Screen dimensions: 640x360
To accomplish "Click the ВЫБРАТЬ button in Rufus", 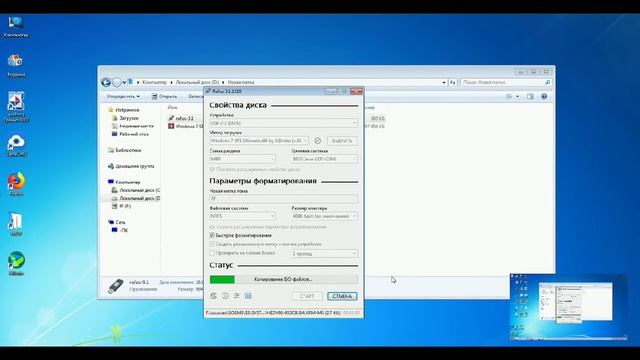I will coord(342,141).
